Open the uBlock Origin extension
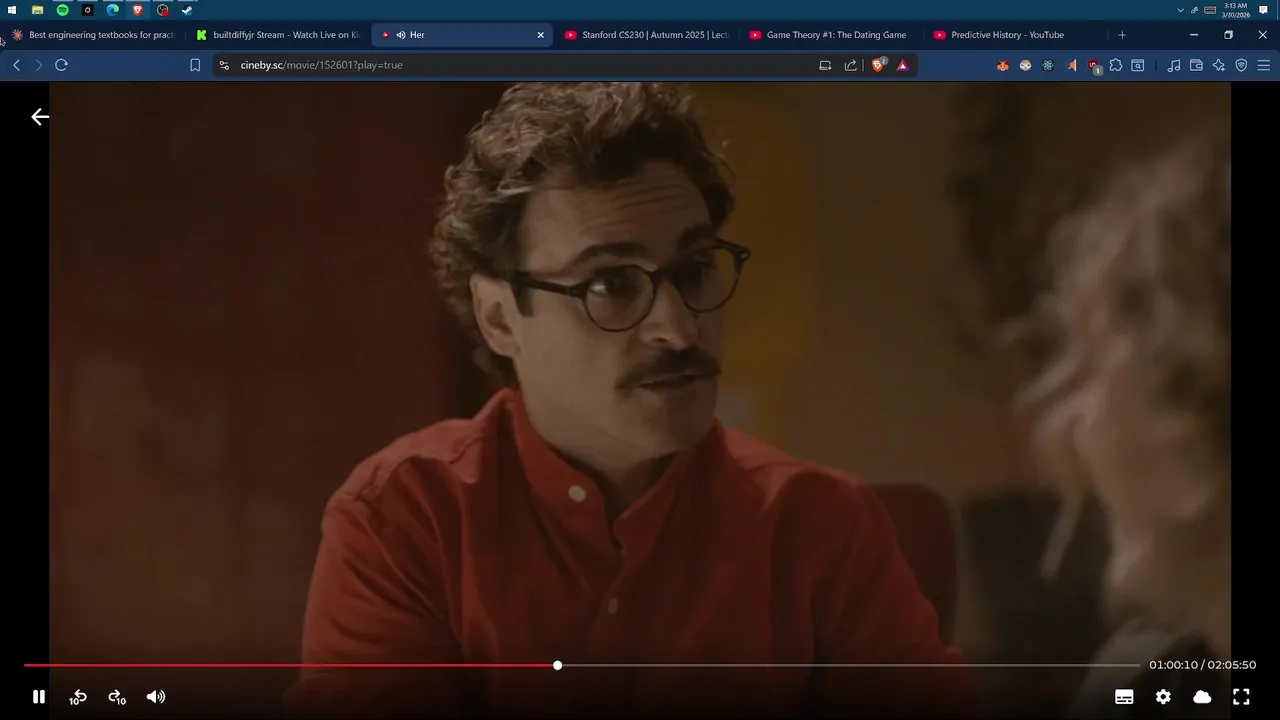 [1094, 66]
